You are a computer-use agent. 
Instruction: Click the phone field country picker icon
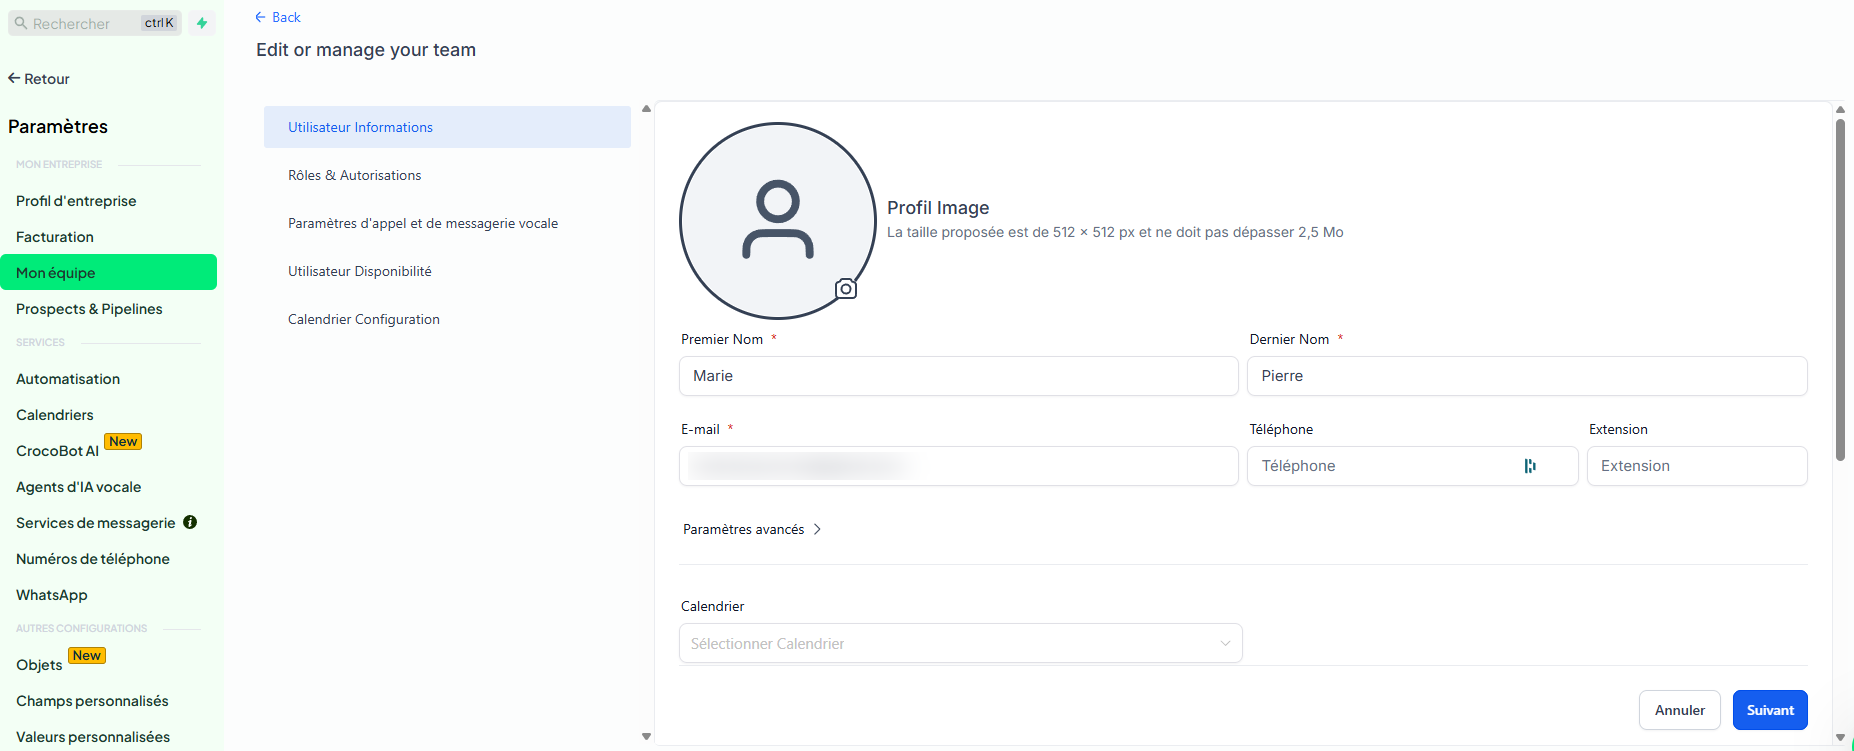pyautogui.click(x=1530, y=466)
